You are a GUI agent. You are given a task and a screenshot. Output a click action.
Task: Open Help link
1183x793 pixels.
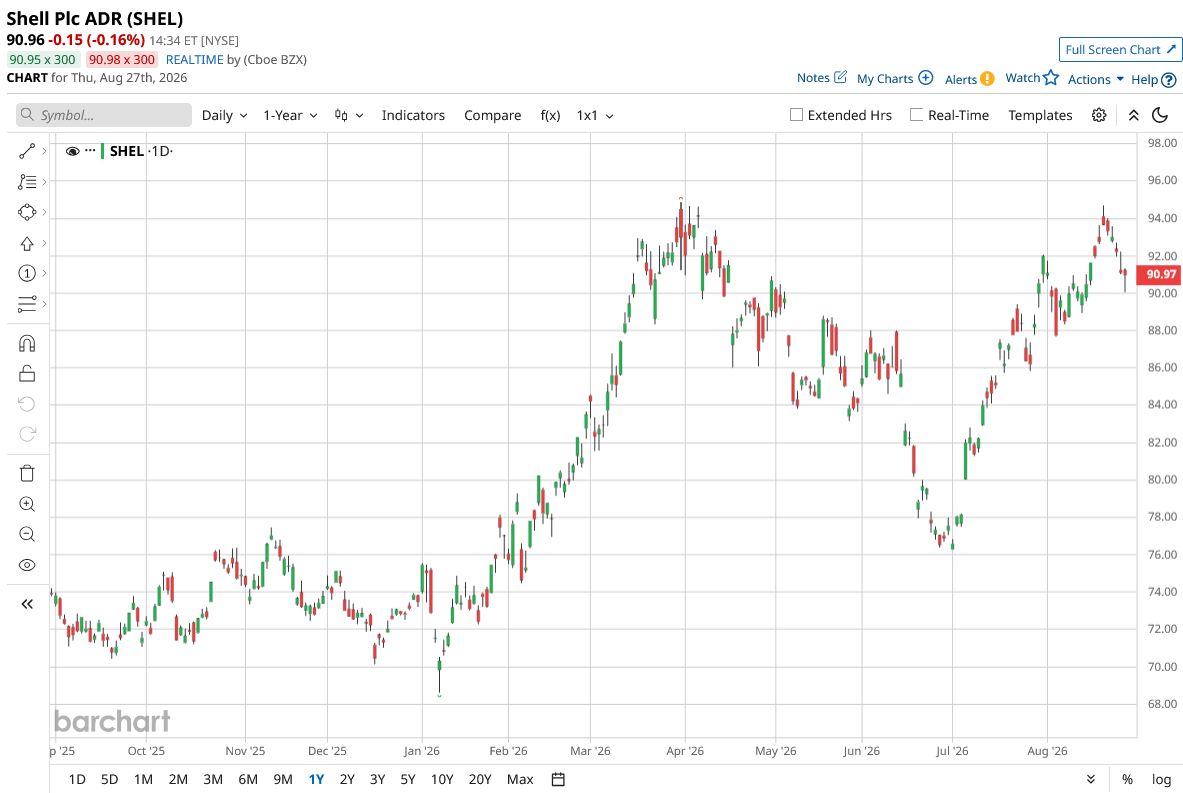click(x=1154, y=79)
